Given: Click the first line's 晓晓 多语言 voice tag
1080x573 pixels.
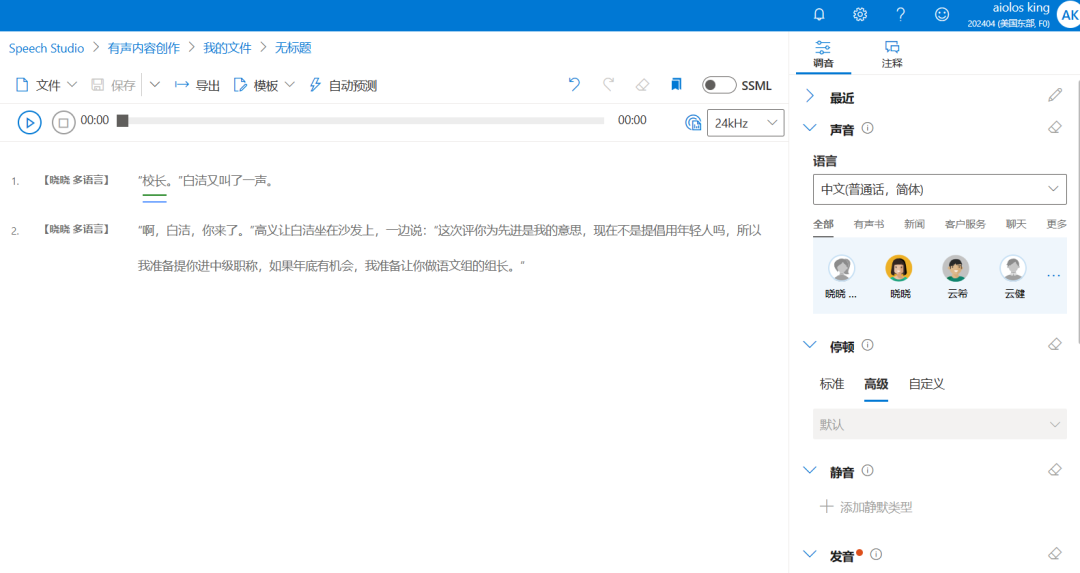Looking at the screenshot, I should click(76, 180).
